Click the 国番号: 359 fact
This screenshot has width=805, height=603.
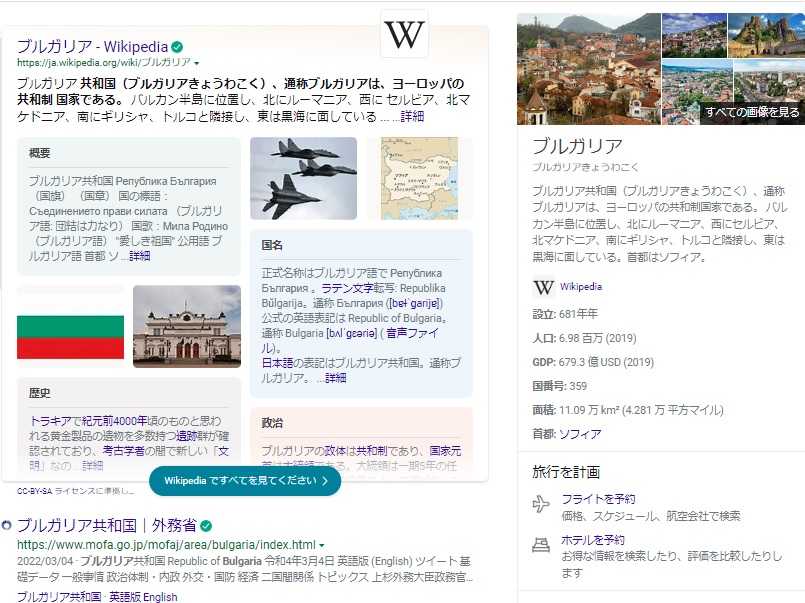(560, 386)
